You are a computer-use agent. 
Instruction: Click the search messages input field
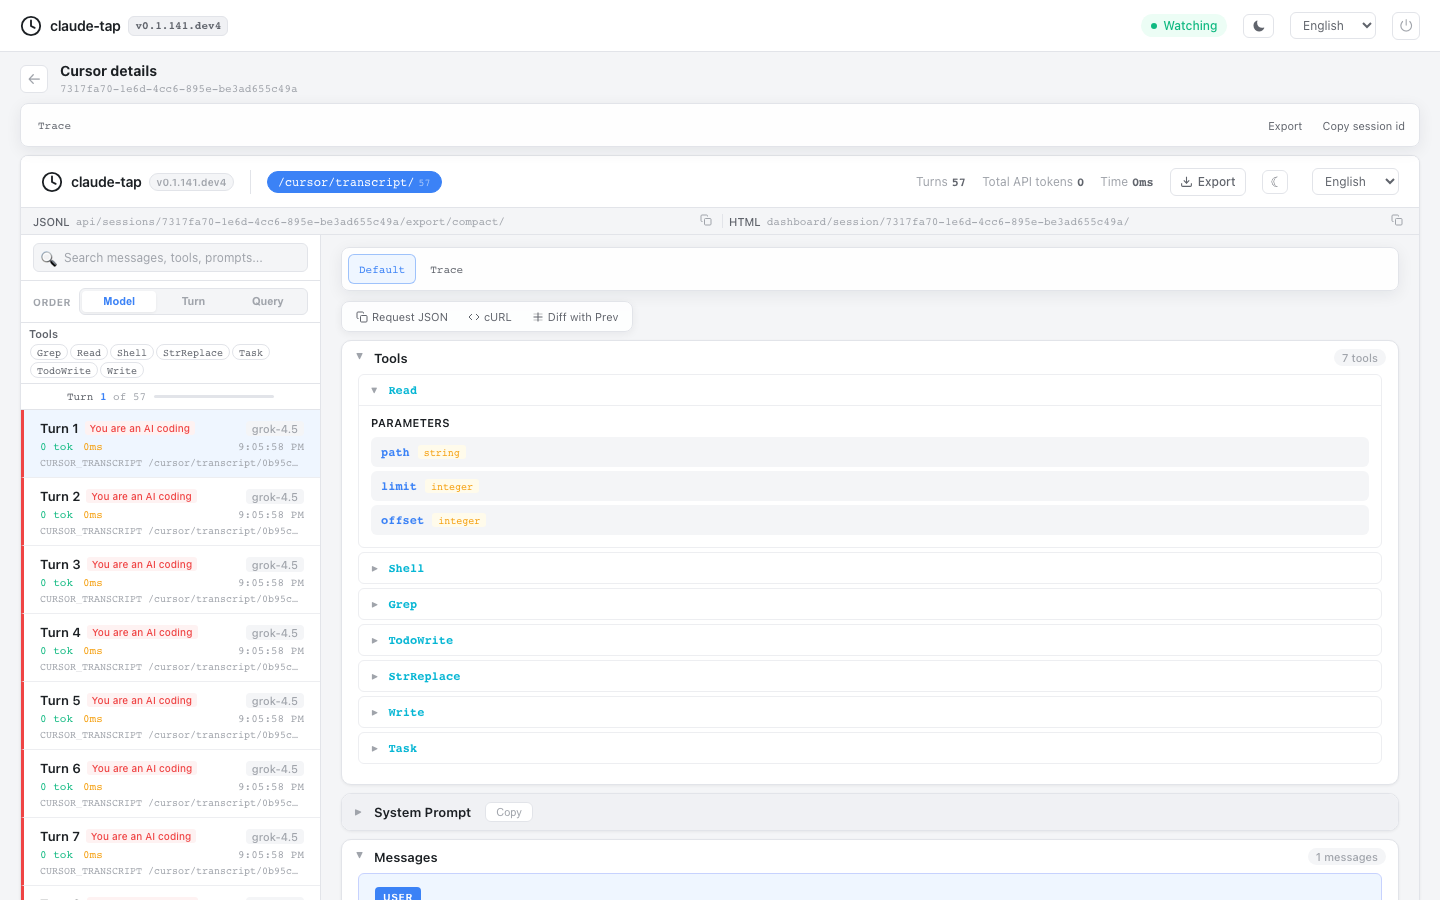pos(170,258)
